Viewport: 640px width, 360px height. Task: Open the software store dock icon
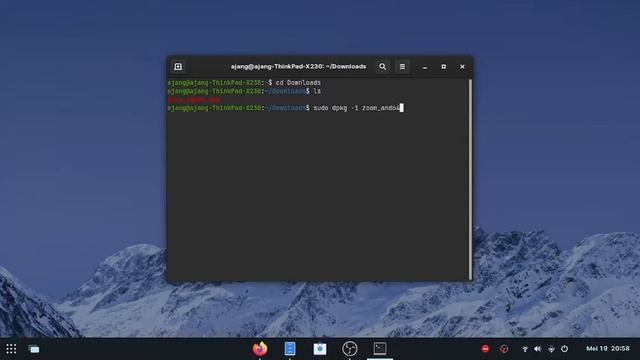pos(320,349)
